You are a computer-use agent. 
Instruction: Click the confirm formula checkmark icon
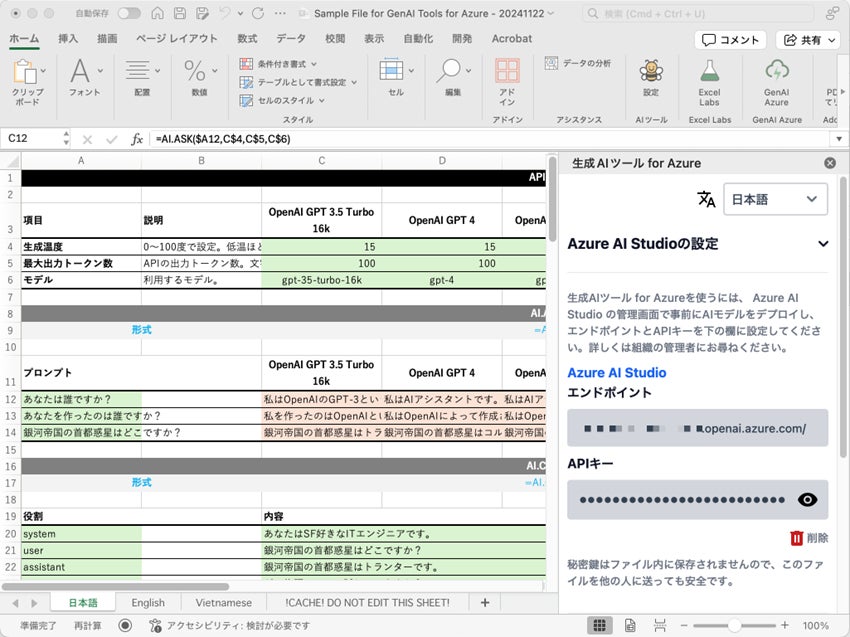(112, 139)
